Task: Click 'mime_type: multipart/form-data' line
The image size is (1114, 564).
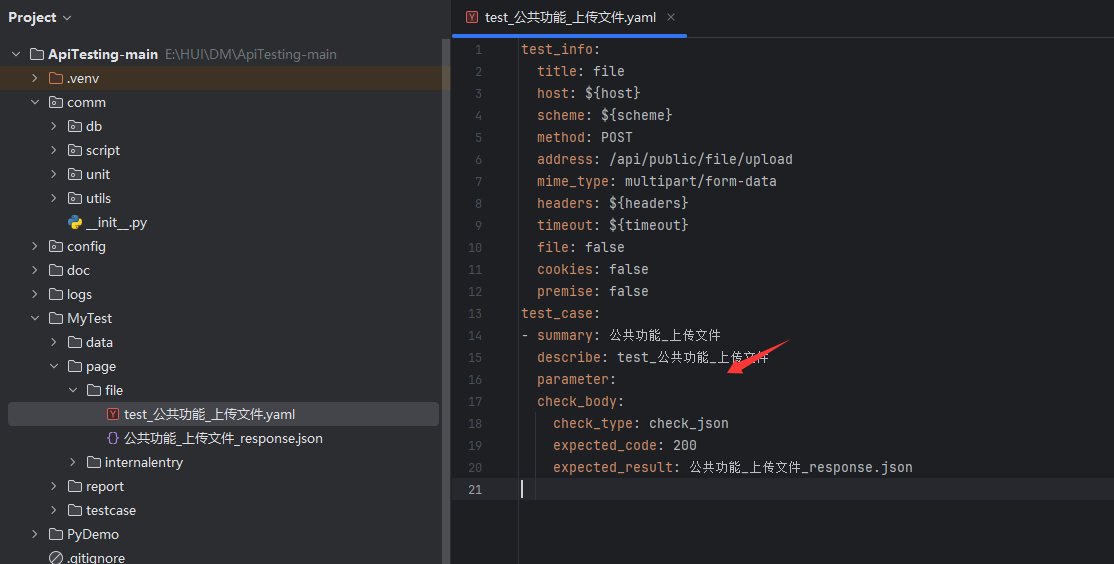Action: click(656, 182)
